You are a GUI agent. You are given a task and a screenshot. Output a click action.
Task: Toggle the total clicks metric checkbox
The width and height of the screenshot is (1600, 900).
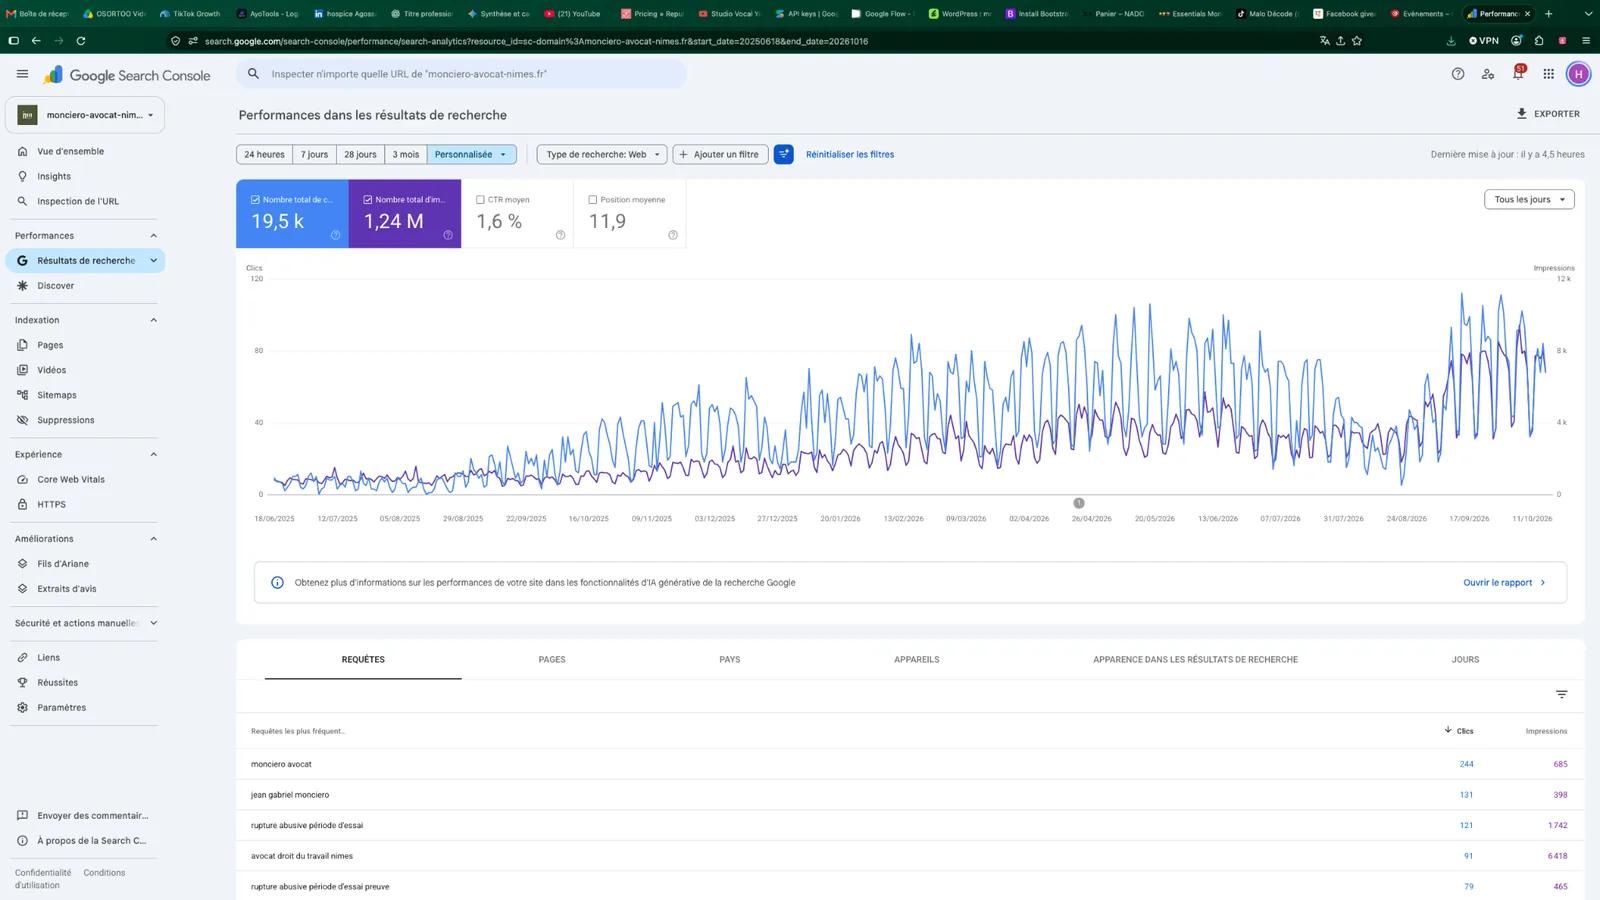coord(255,200)
